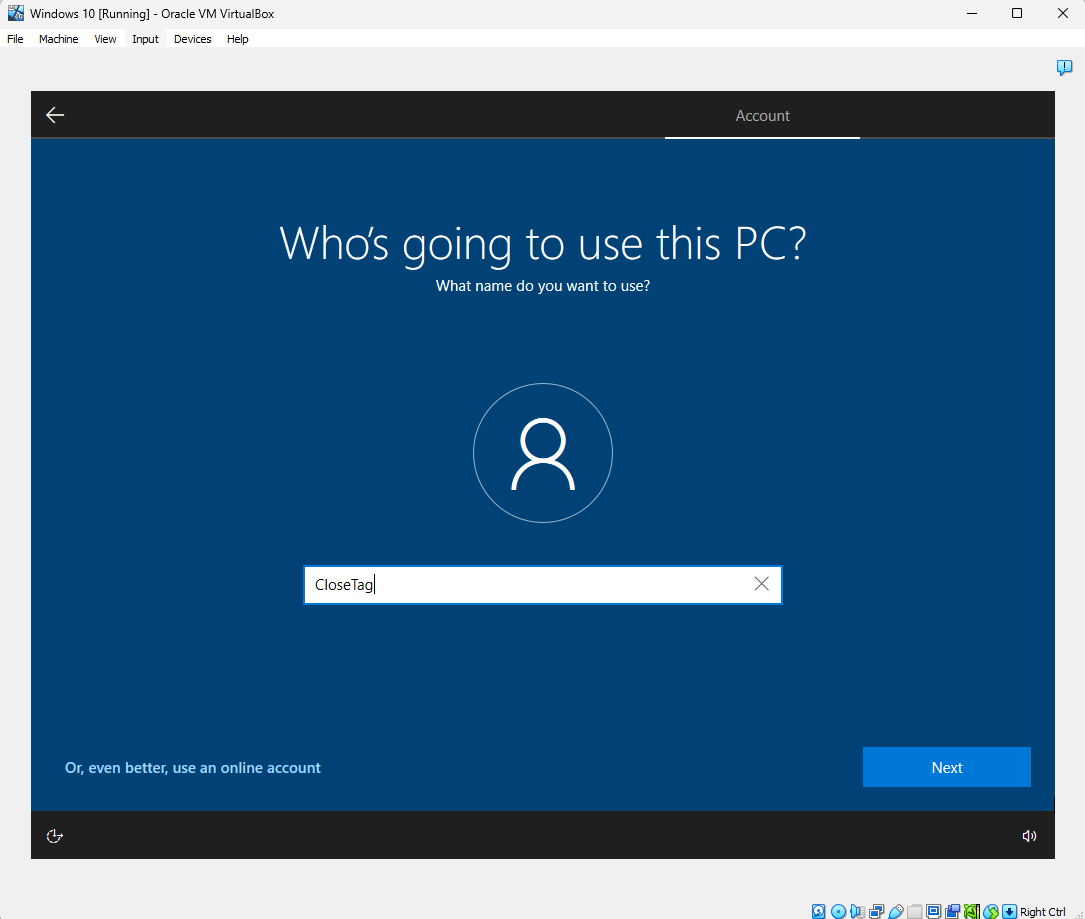Go back using the left arrow
The height and width of the screenshot is (919, 1085).
pyautogui.click(x=55, y=115)
